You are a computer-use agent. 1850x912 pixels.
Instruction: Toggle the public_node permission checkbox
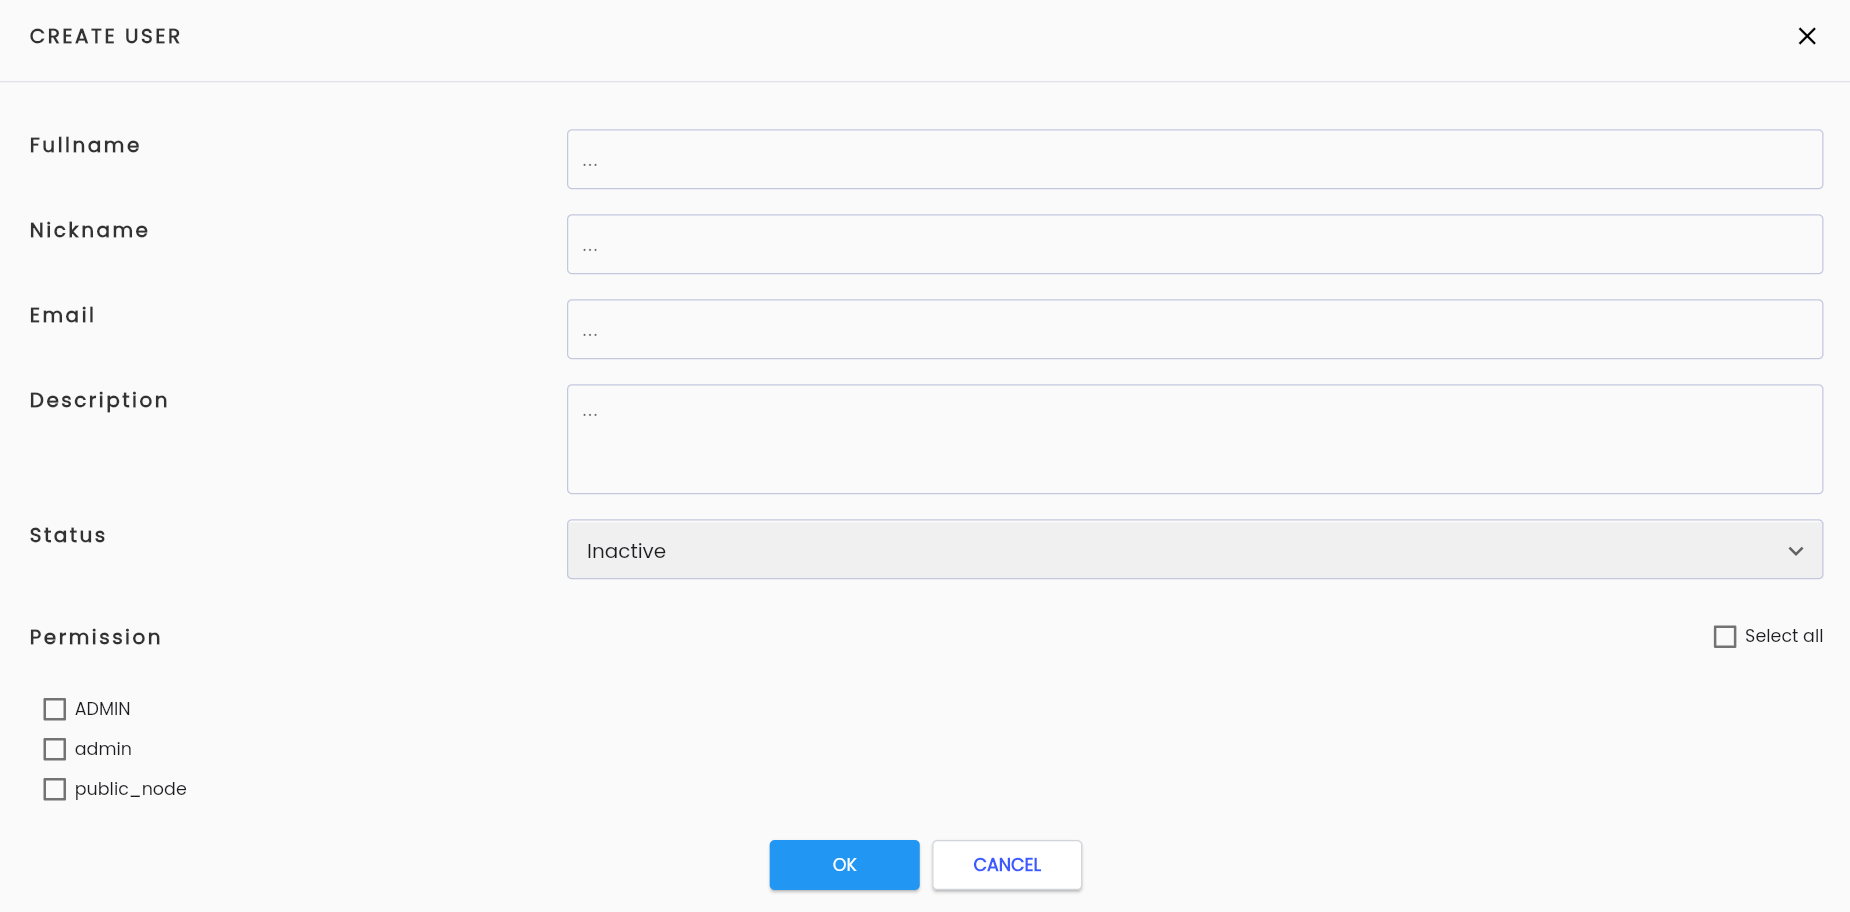[x=55, y=789]
